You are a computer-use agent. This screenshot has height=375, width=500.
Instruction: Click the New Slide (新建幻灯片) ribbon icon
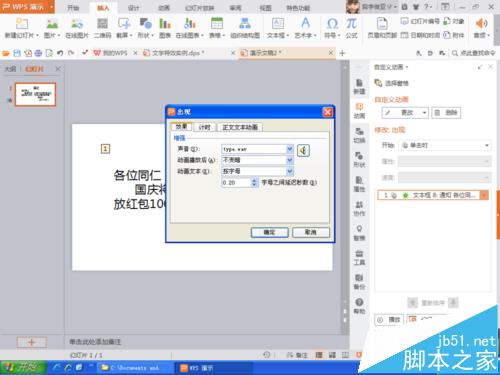22,24
